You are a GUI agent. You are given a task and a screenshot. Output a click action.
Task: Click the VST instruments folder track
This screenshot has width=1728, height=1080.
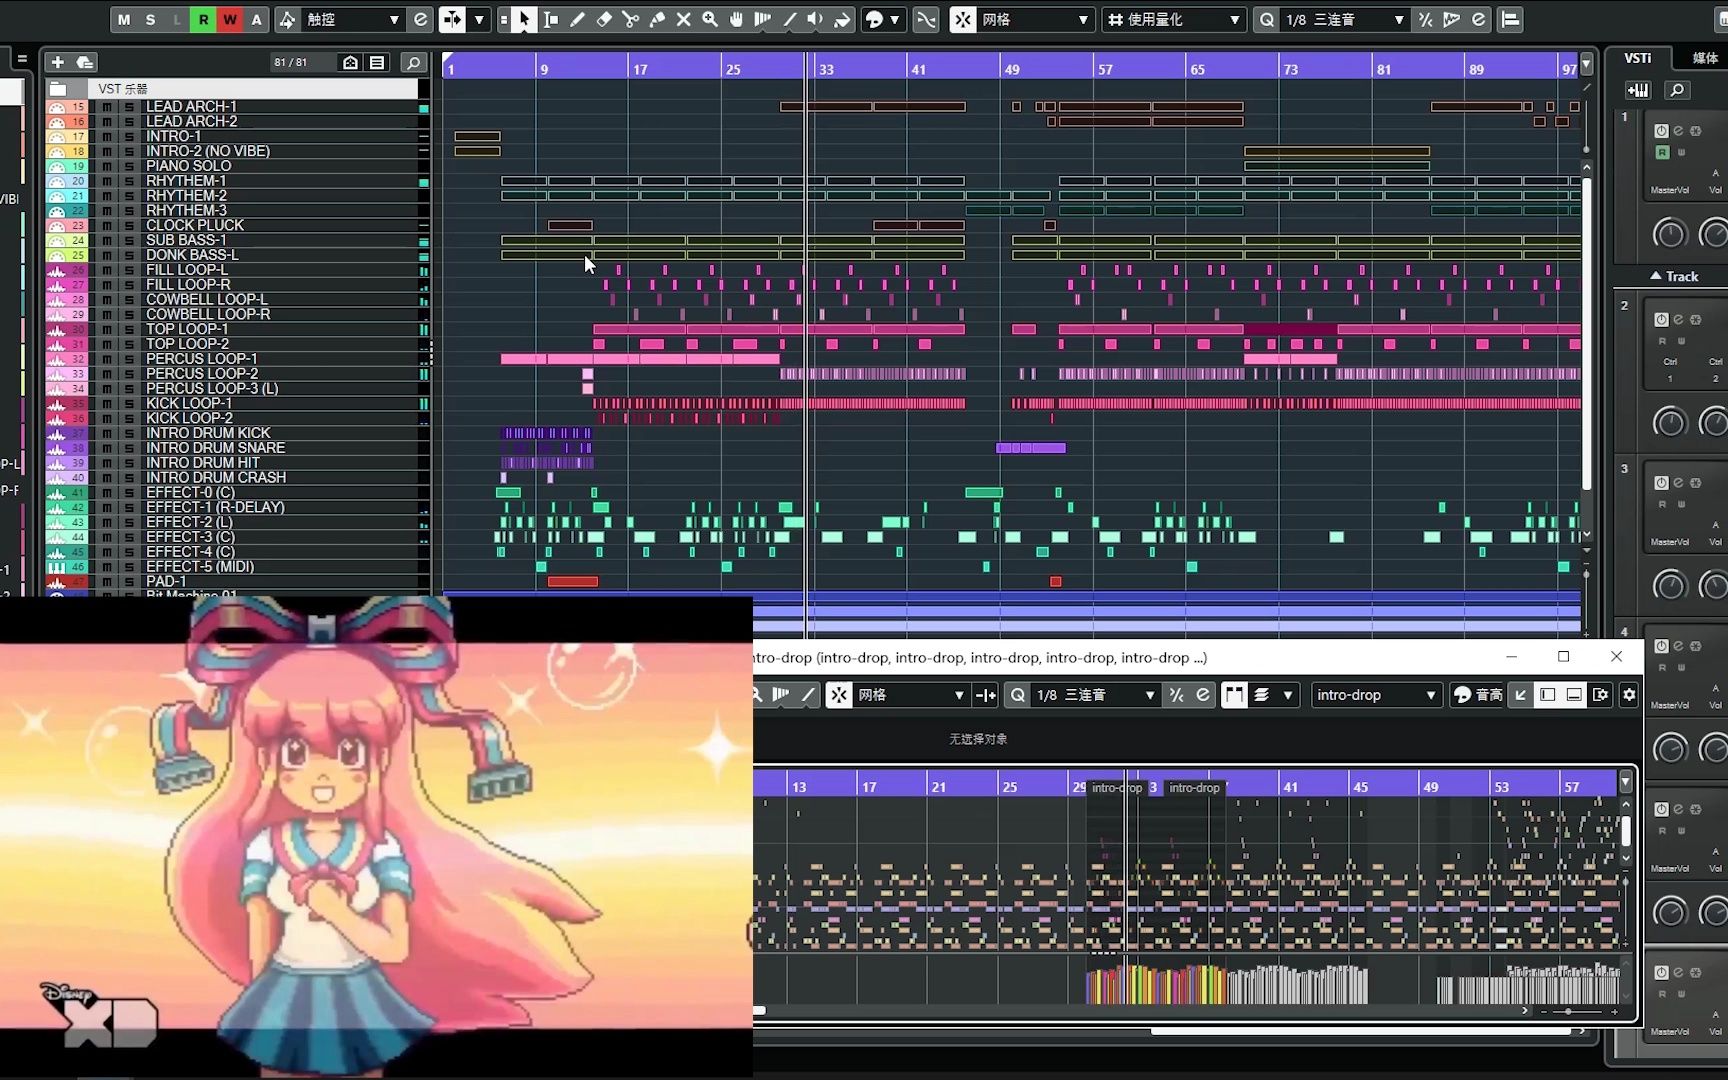coord(231,89)
